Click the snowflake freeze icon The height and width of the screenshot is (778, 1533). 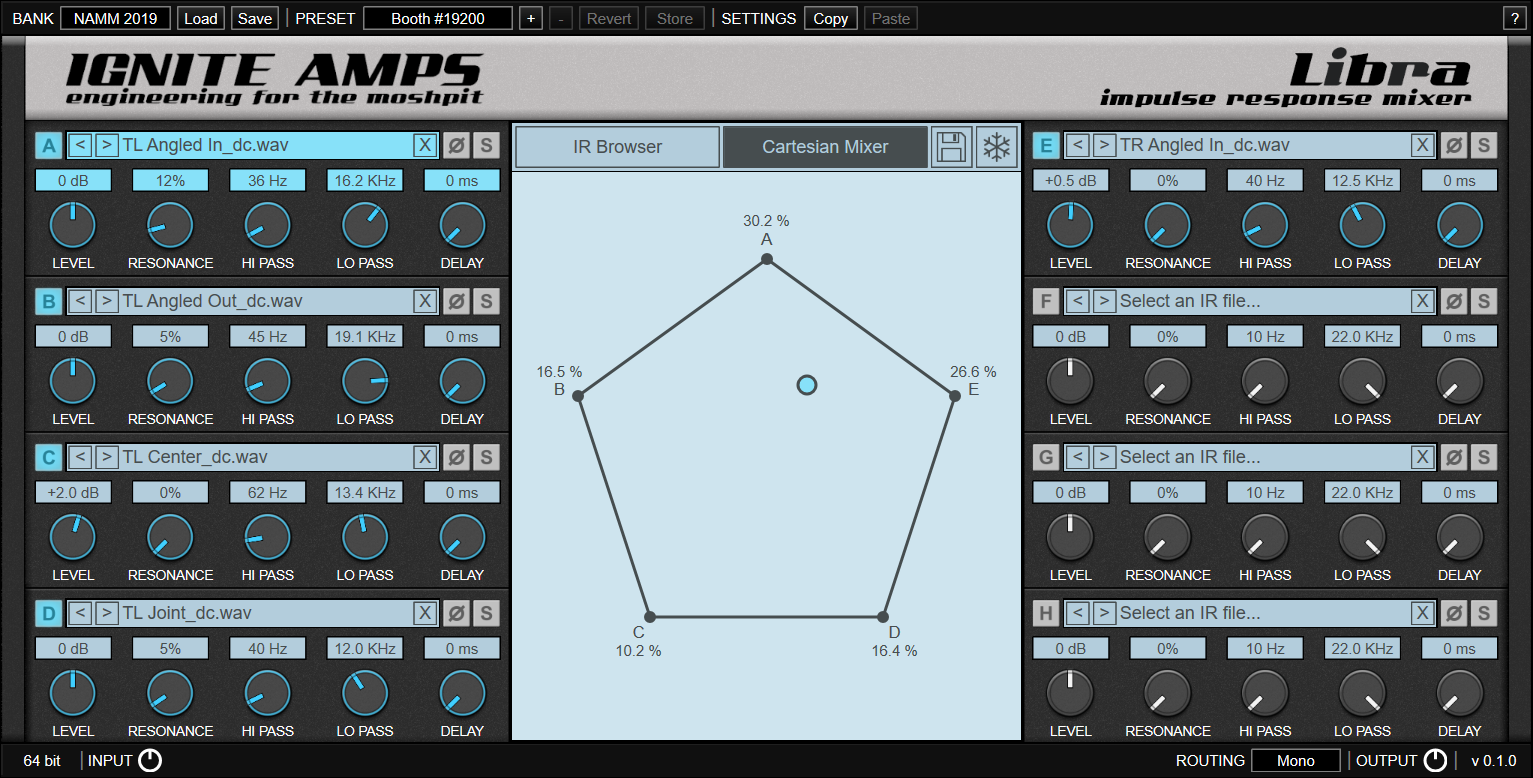[996, 146]
